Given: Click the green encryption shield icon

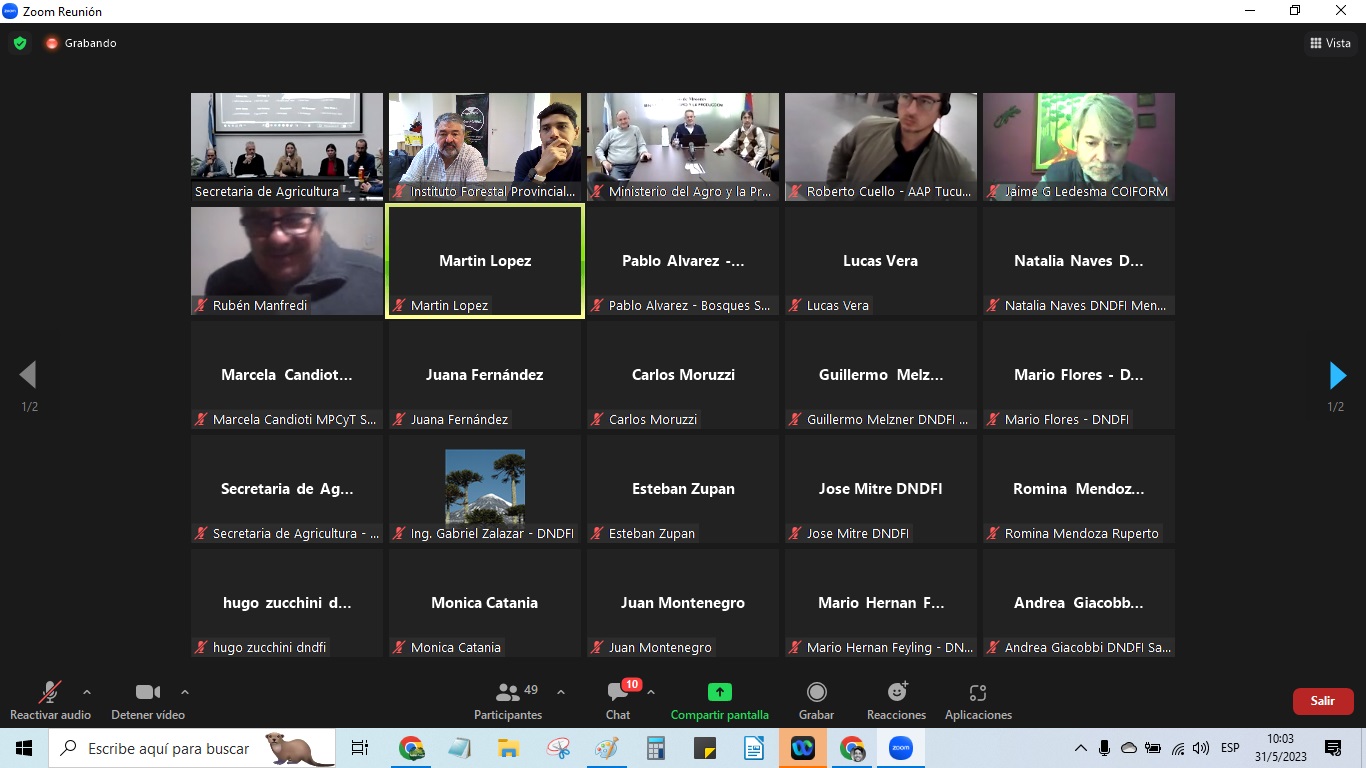Looking at the screenshot, I should 19,43.
